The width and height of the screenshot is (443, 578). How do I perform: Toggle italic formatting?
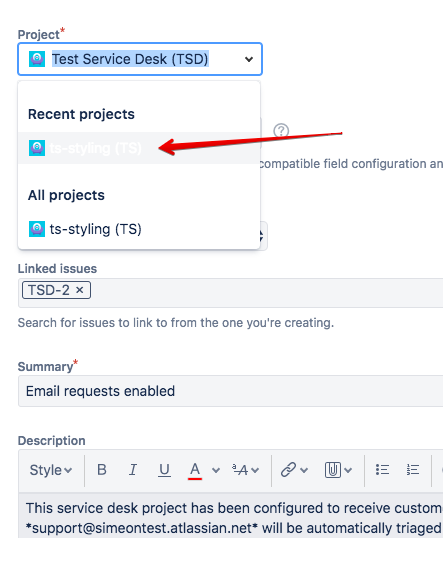[x=133, y=470]
